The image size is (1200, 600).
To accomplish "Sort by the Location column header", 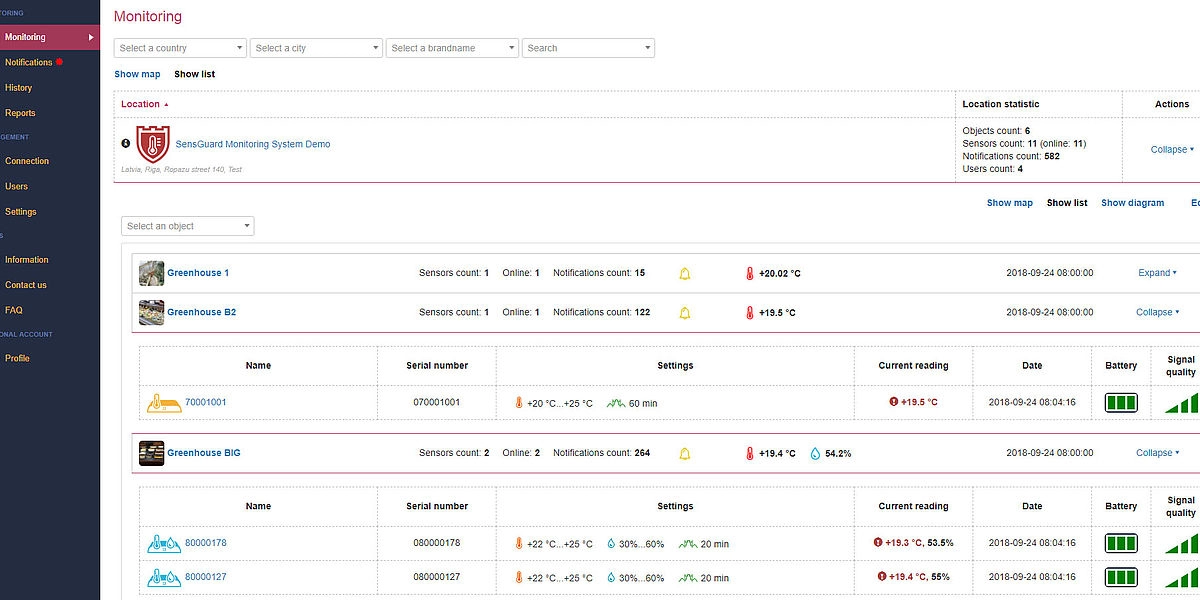I will point(145,104).
